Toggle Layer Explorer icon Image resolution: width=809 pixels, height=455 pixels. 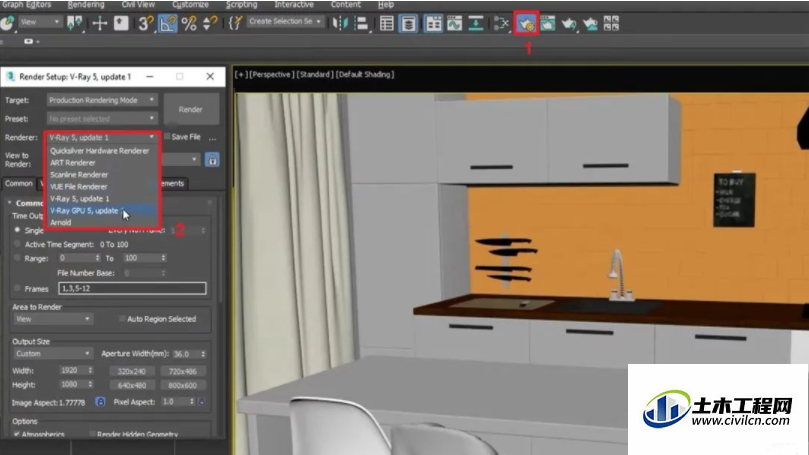point(408,23)
